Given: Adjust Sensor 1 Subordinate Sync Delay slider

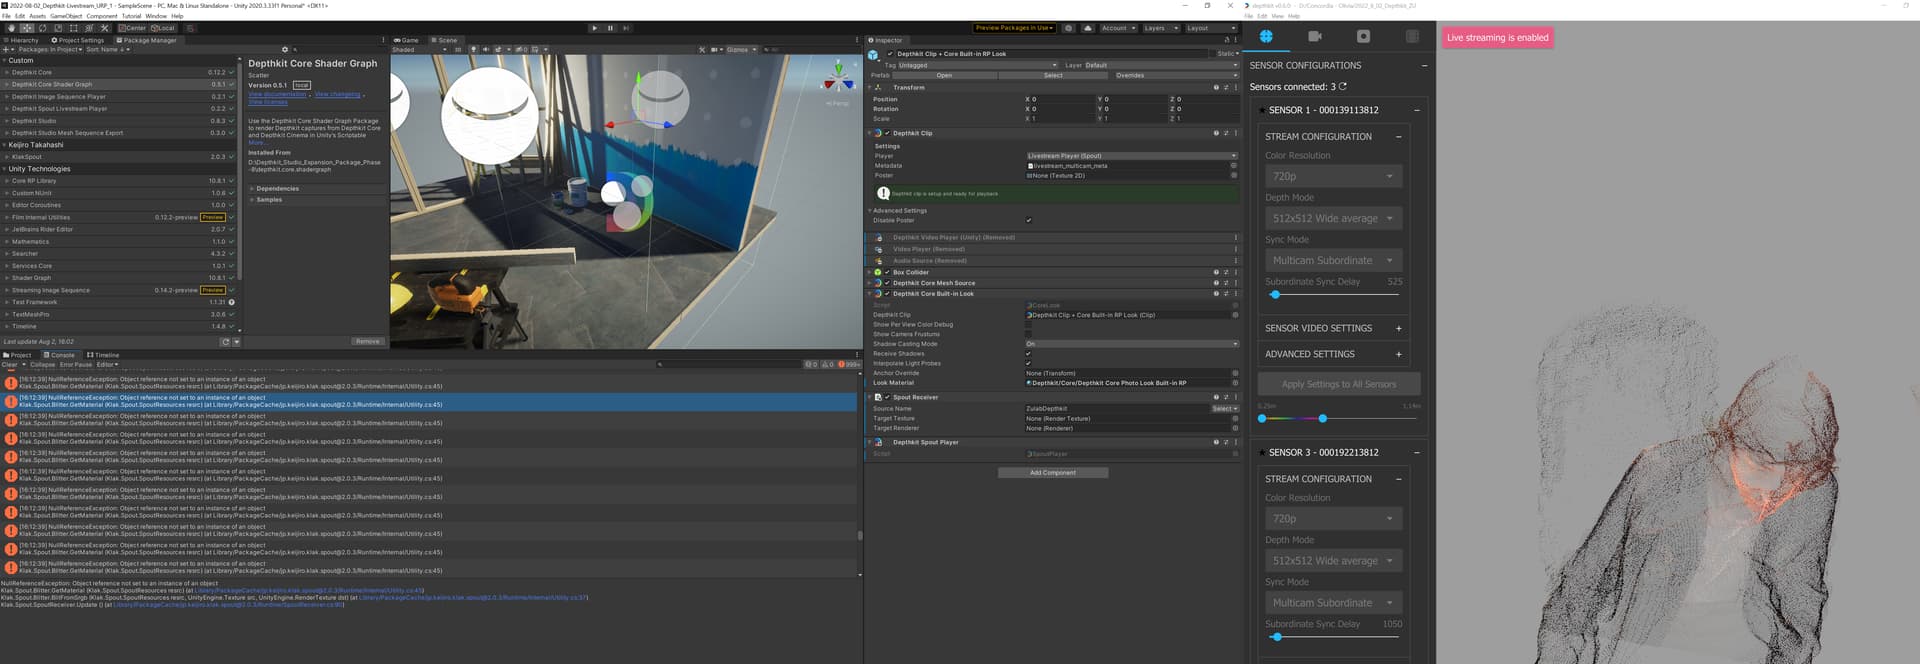Looking at the screenshot, I should click(x=1275, y=295).
